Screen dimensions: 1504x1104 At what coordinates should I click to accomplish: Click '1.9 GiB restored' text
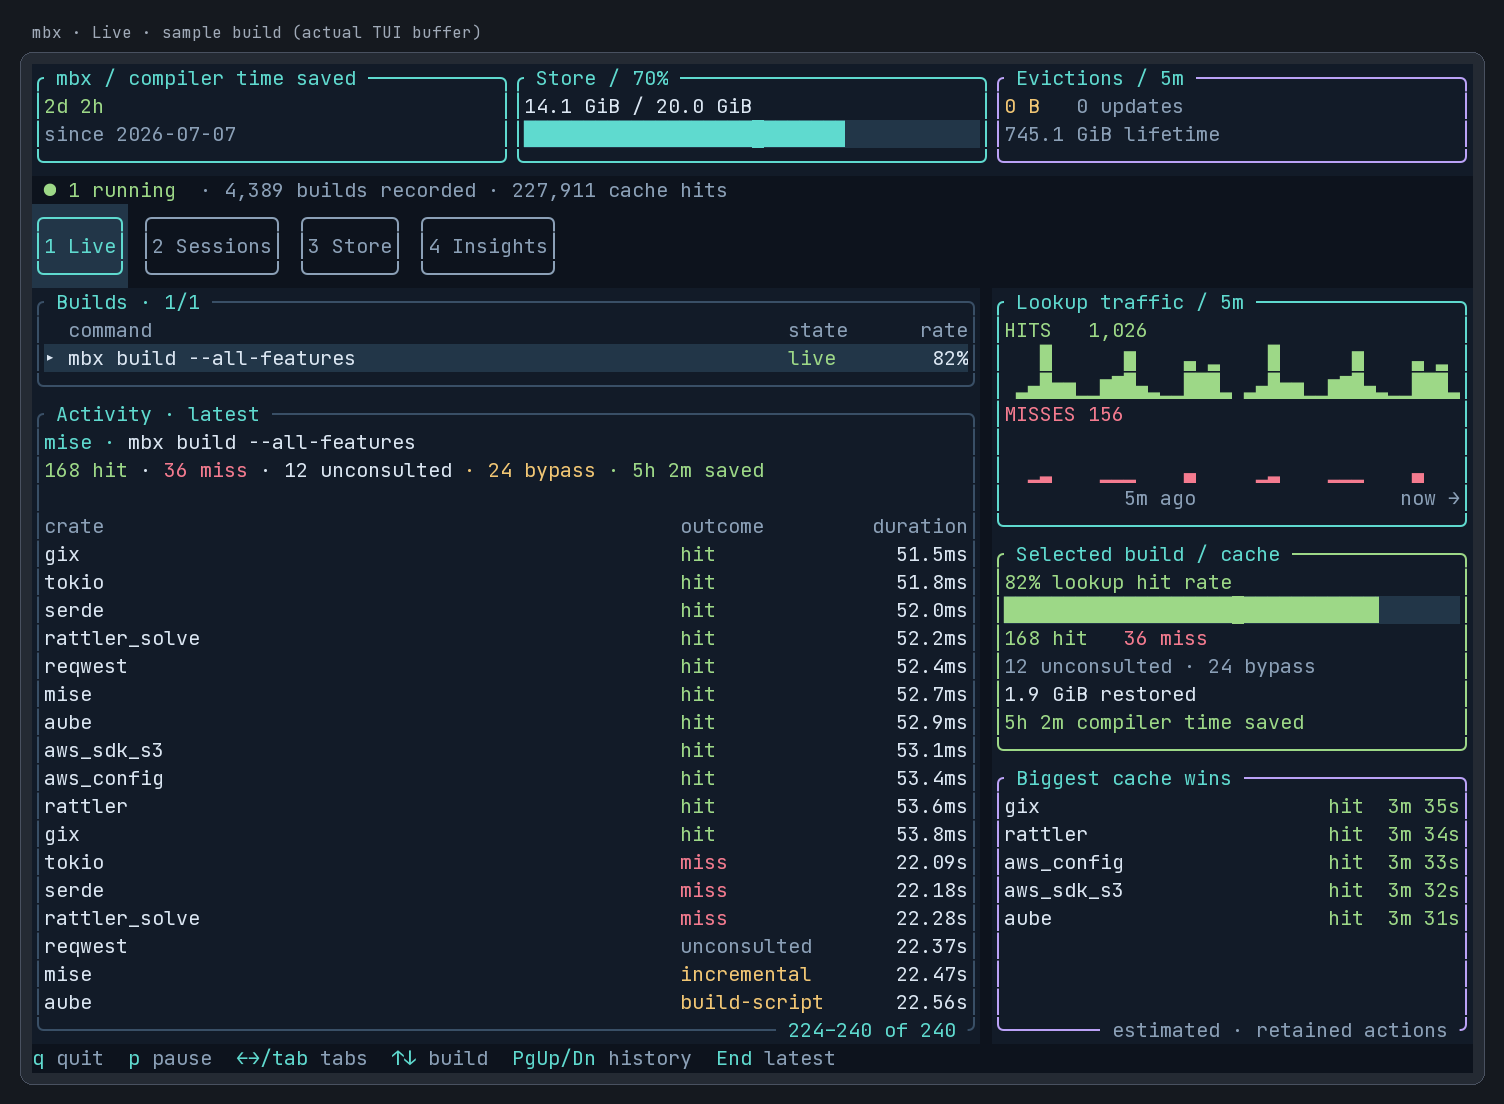1100,694
